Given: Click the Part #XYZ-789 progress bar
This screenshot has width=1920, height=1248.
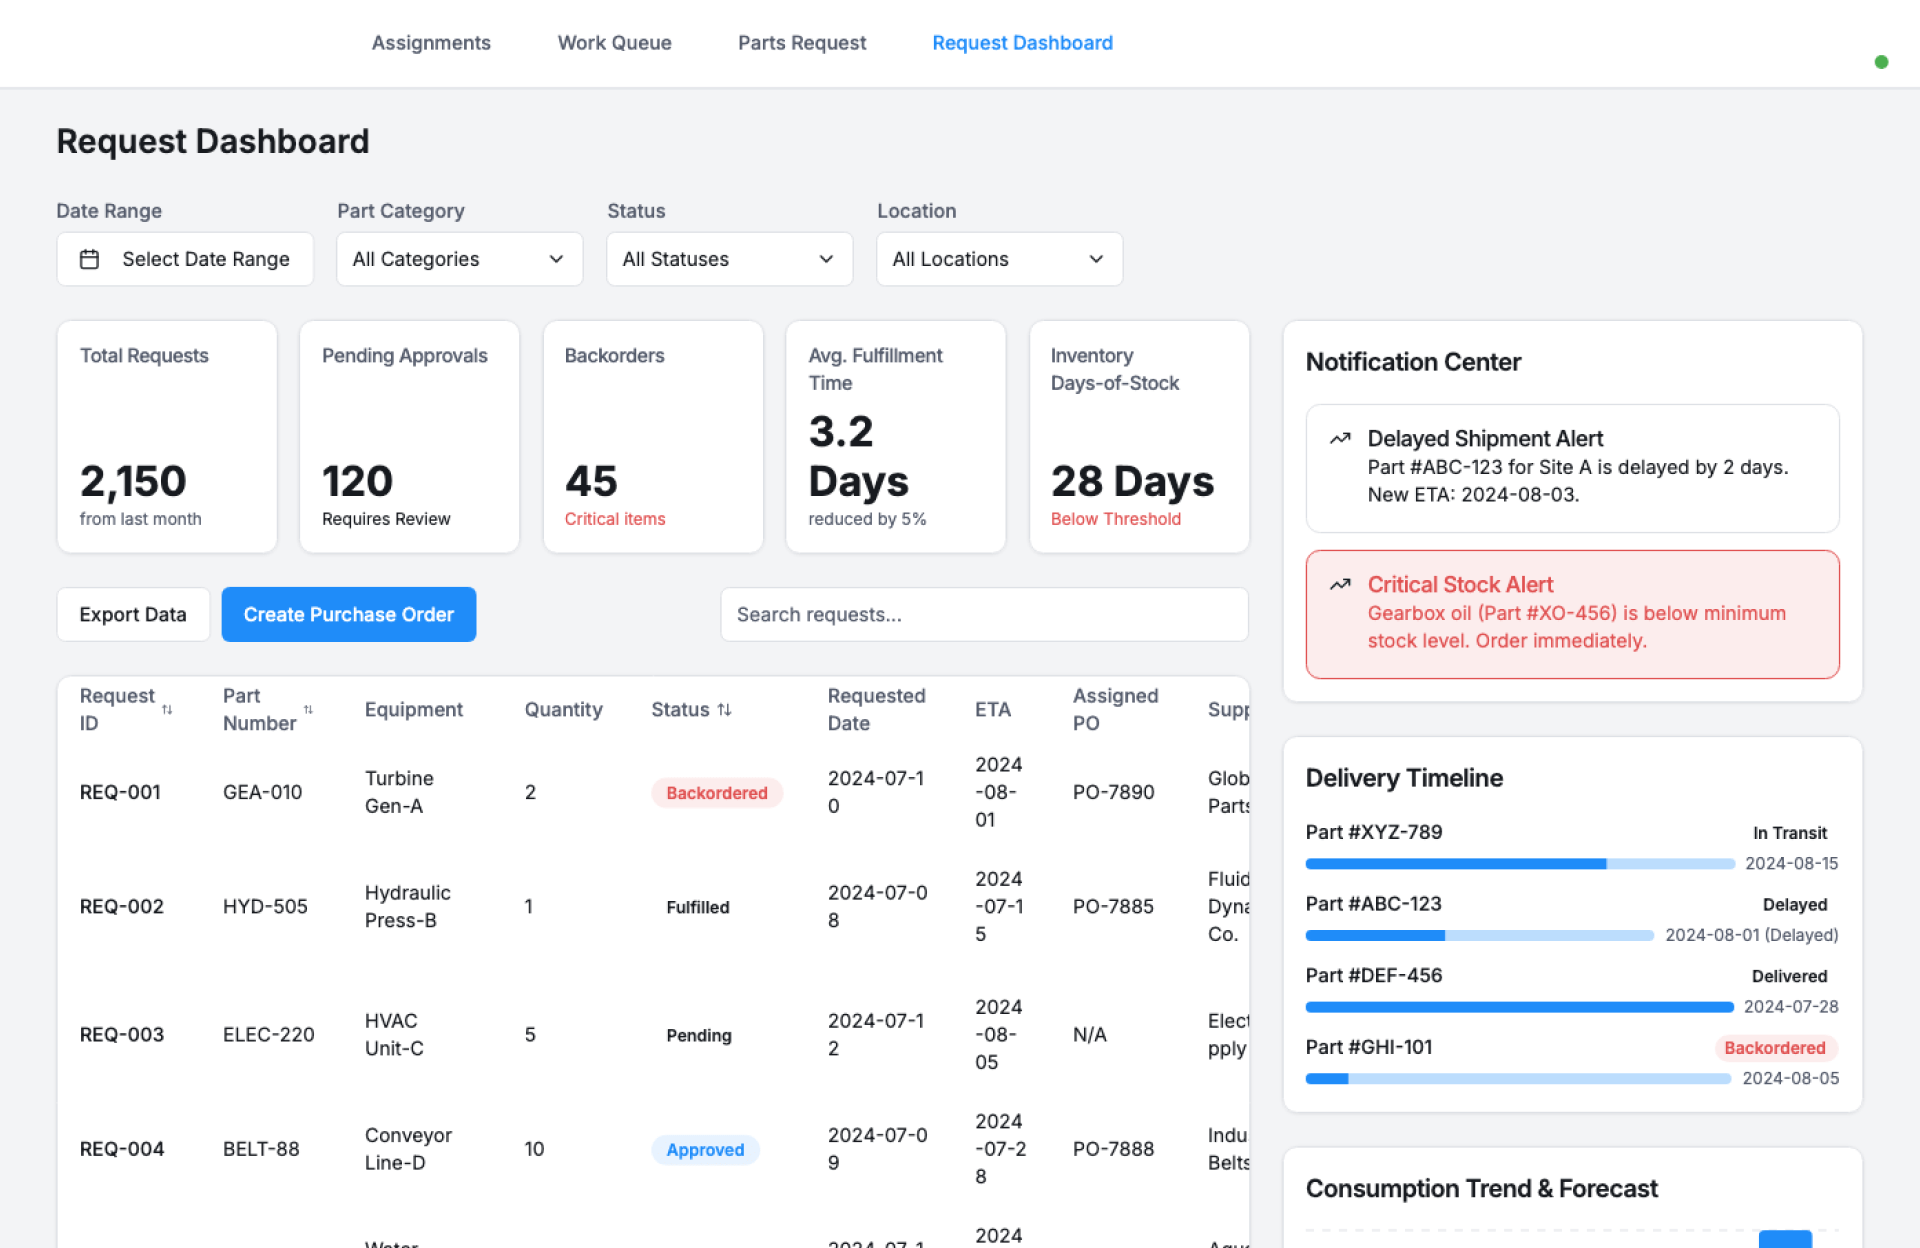Looking at the screenshot, I should pos(1519,863).
